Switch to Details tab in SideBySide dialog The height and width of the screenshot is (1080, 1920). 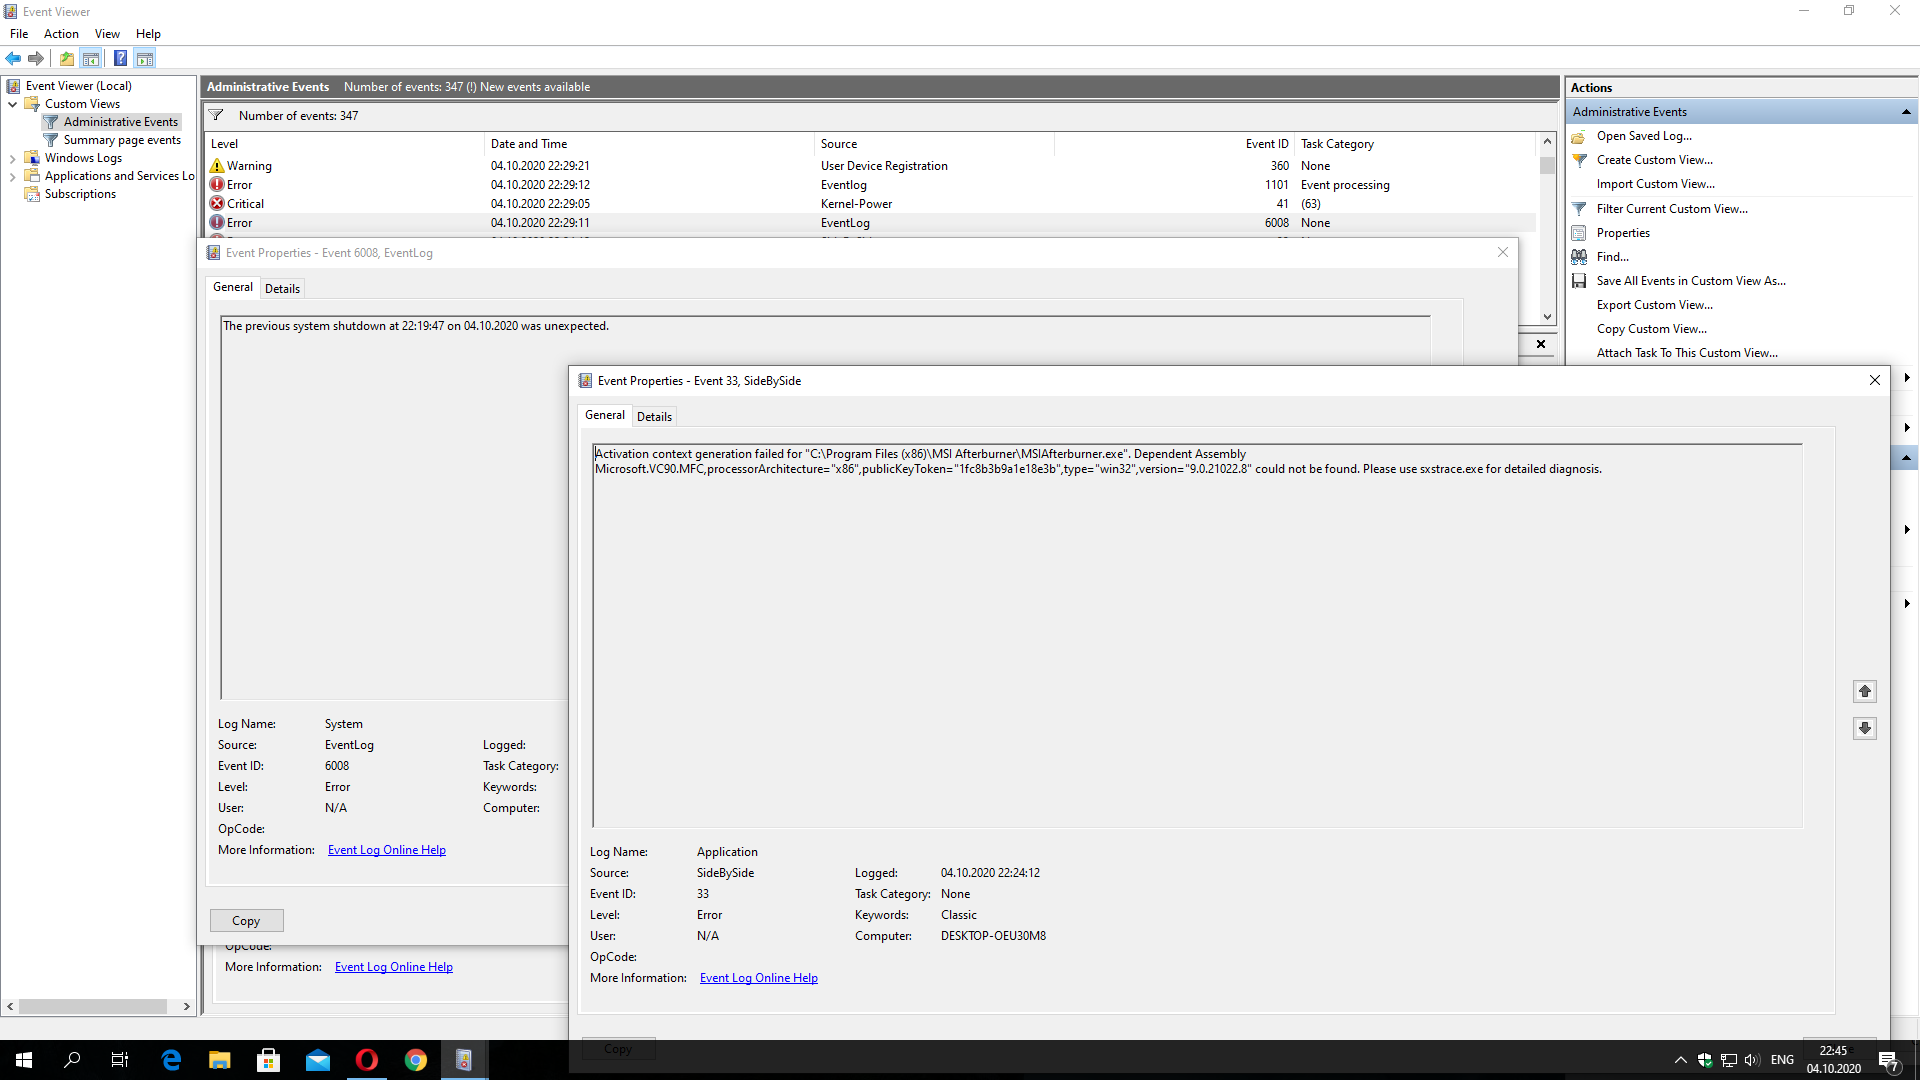pos(654,417)
